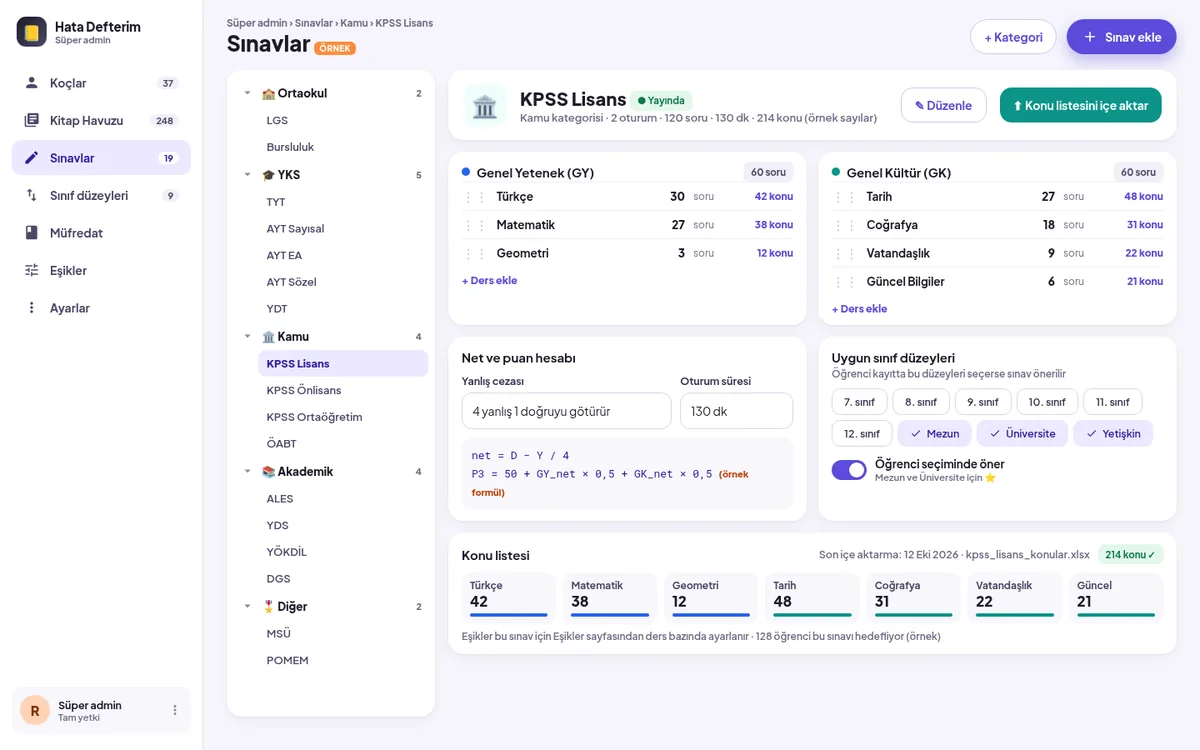Open the Eşikler menu item
1200x750 pixels.
click(x=101, y=270)
